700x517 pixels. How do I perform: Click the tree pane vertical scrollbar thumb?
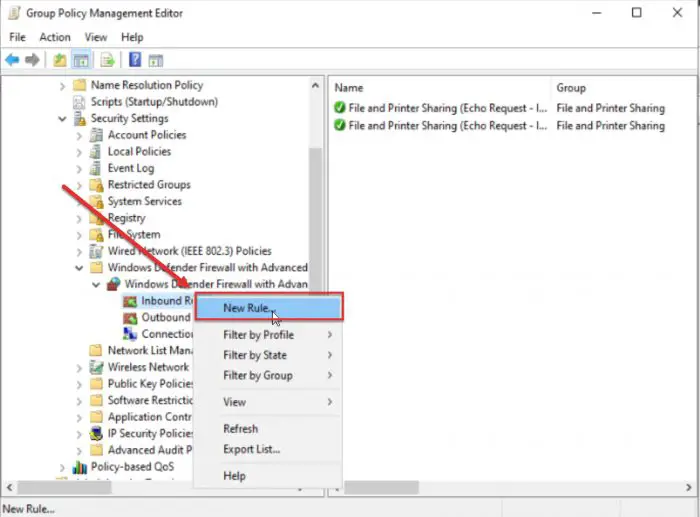316,219
